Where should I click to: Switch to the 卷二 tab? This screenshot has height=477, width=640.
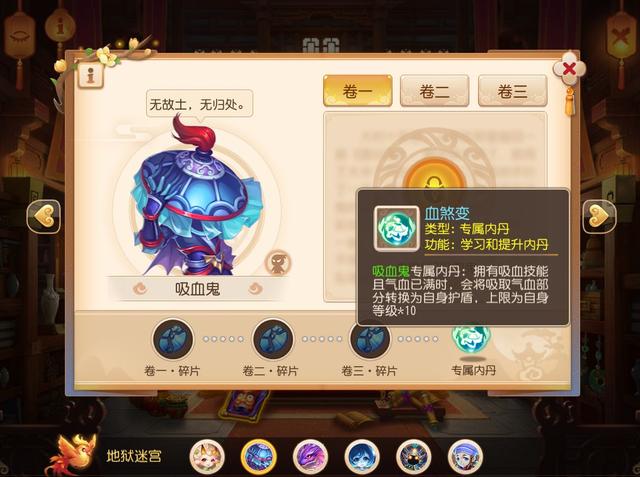coord(434,91)
